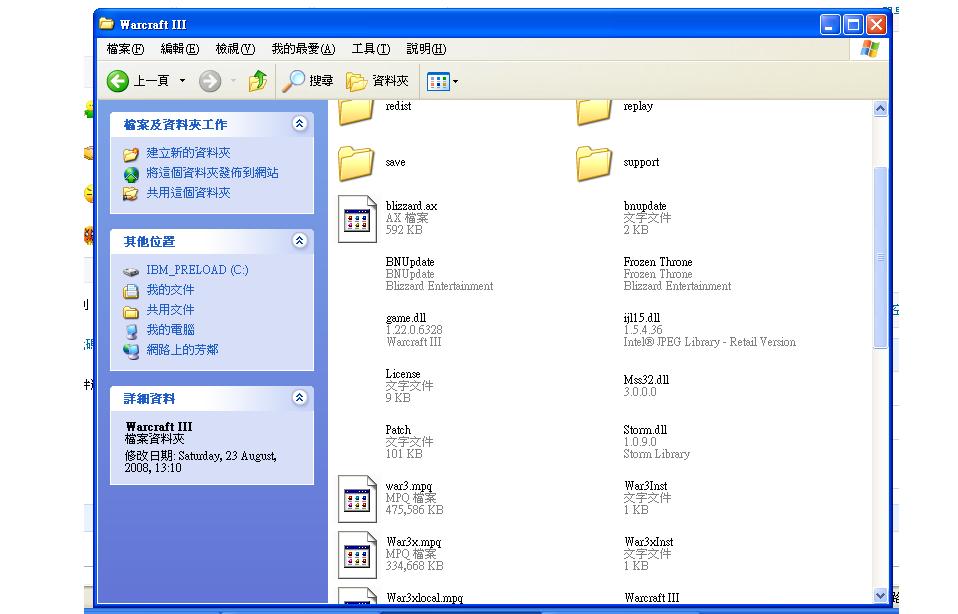Open the Views icon dropdown

tap(442, 81)
